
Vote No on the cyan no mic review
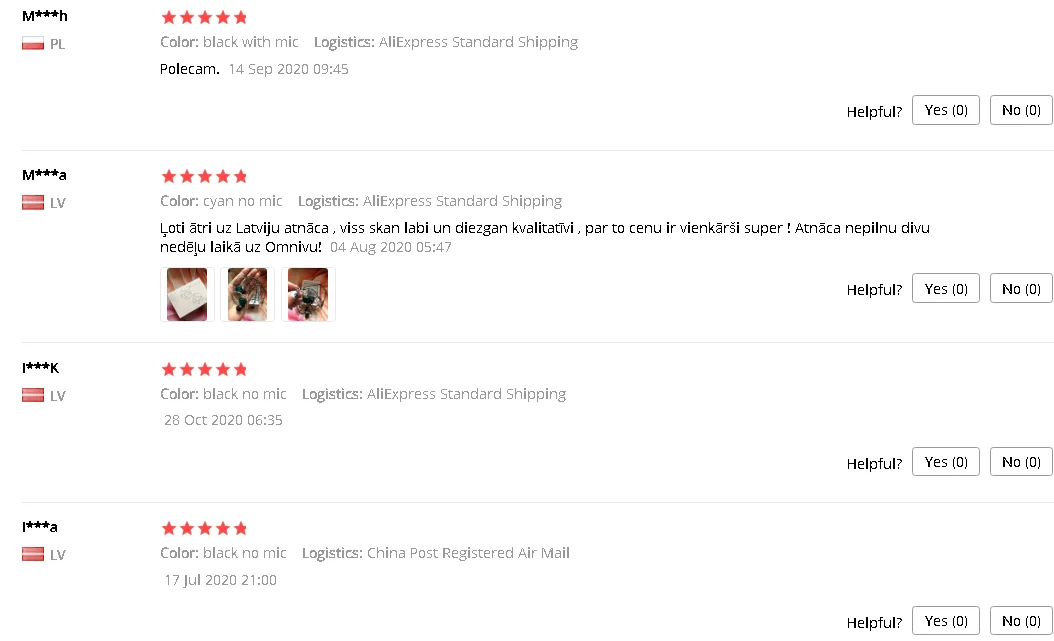[1021, 289]
